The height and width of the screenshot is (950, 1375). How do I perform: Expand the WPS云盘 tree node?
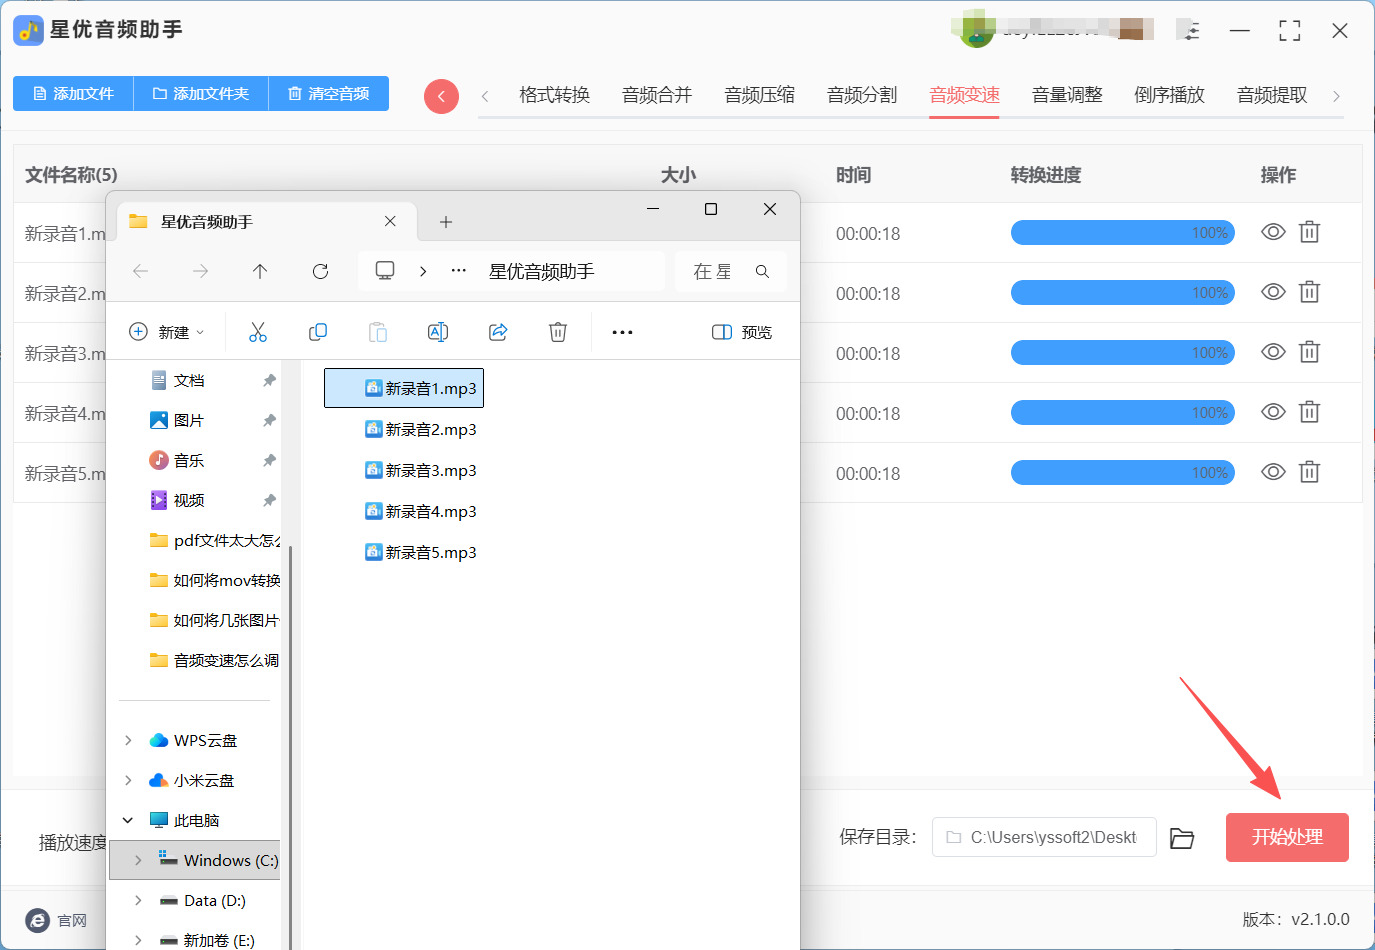128,740
